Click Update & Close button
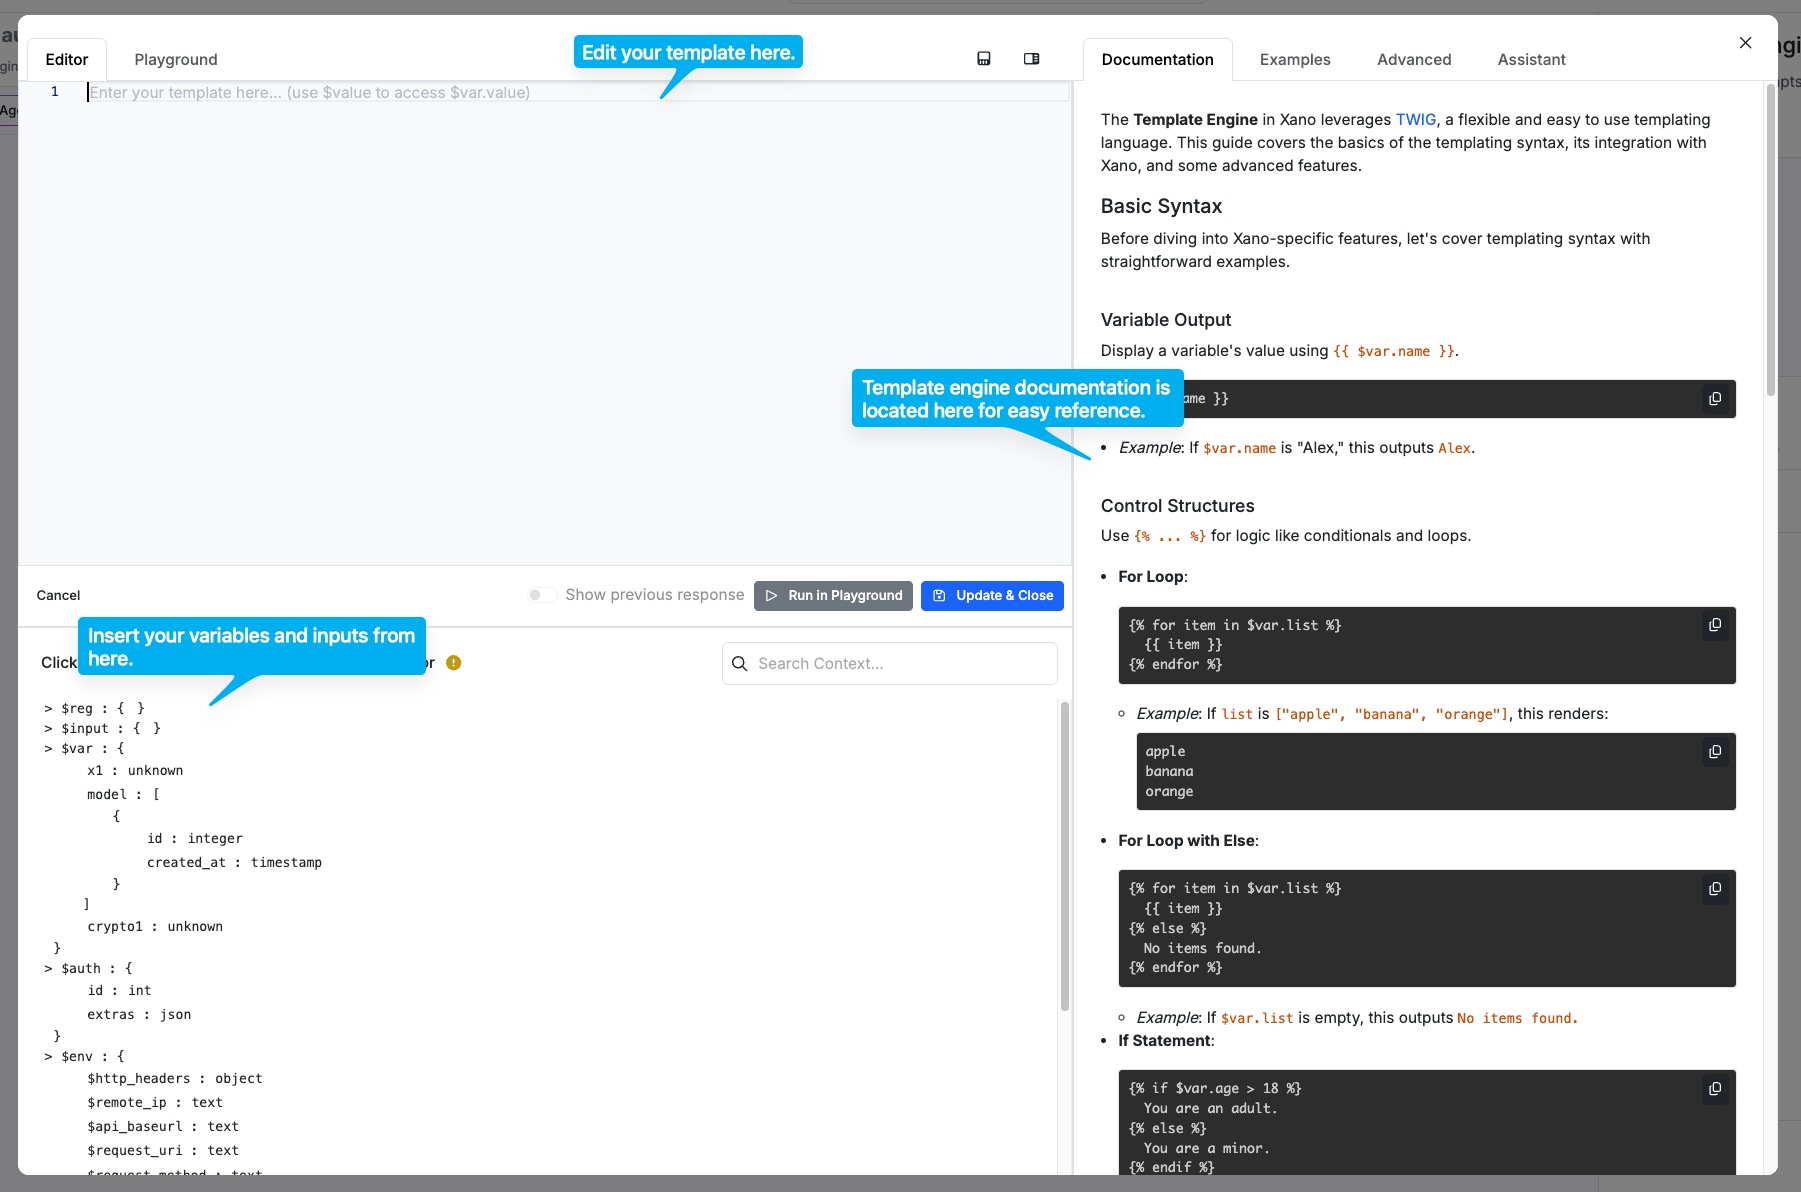Screen dimensions: 1801x1192 click(992, 595)
